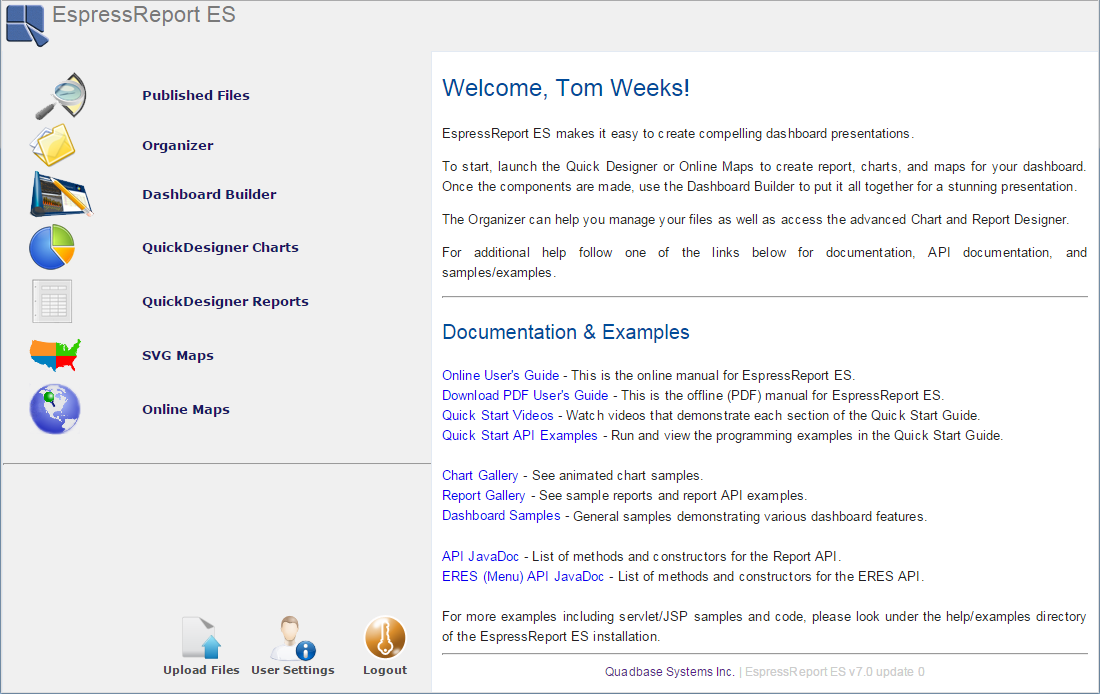1100x694 pixels.
Task: Open the Quick Start Videos link
Action: [497, 415]
